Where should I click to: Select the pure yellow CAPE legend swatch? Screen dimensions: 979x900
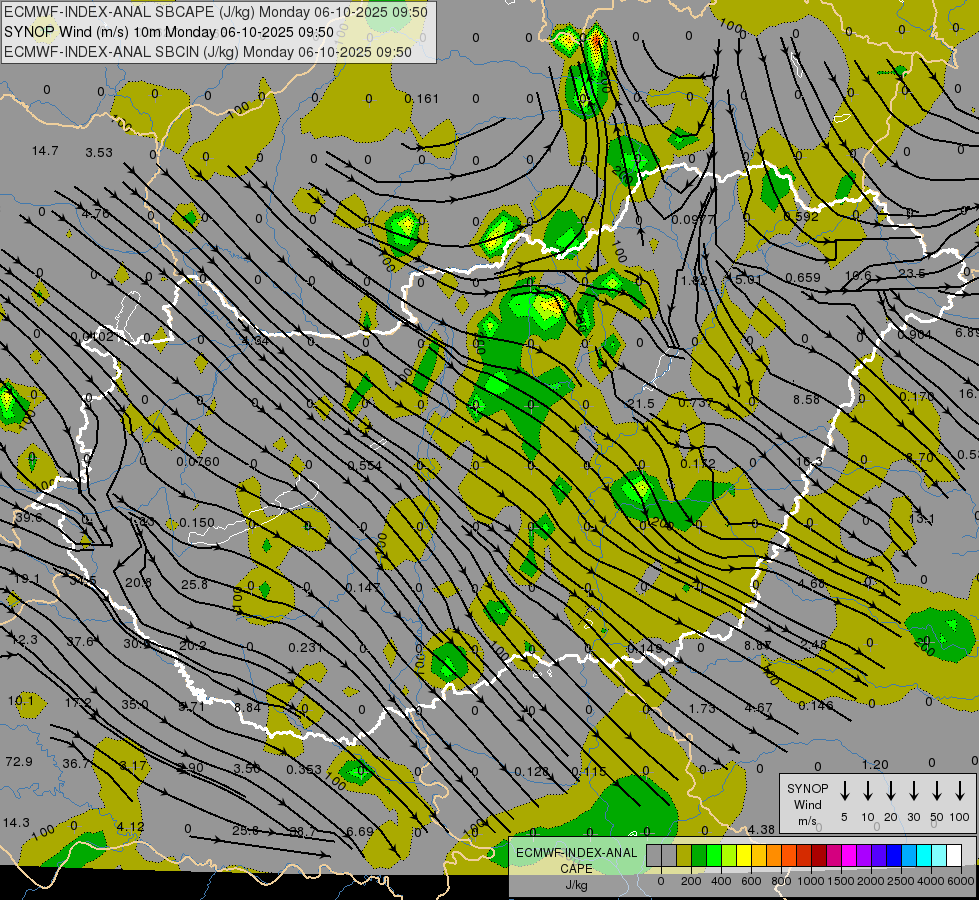tap(744, 856)
